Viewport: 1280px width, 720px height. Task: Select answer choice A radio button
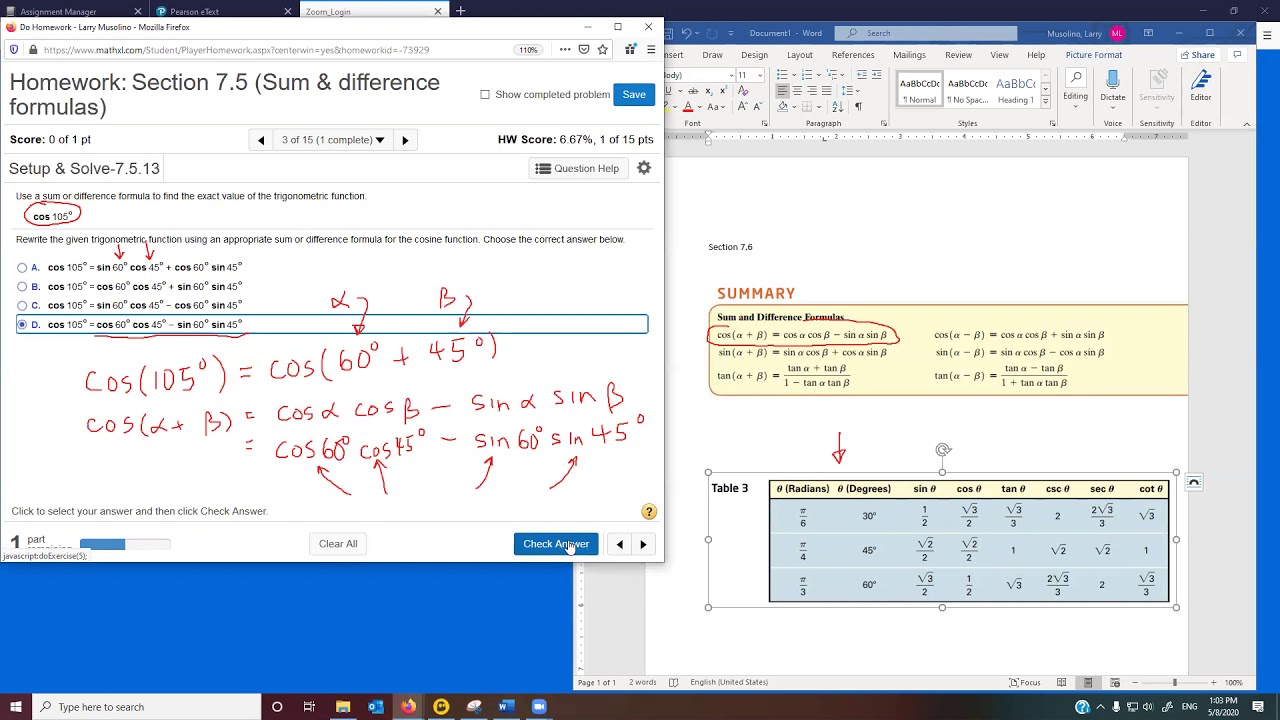coord(22,268)
